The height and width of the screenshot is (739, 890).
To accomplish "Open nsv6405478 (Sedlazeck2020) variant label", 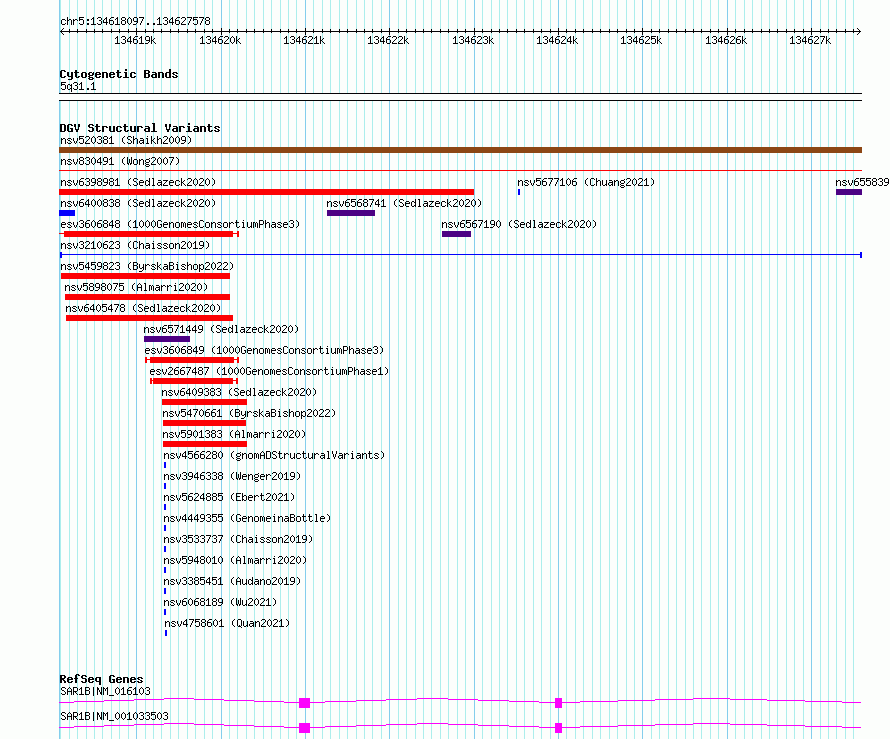I will pyautogui.click(x=143, y=308).
